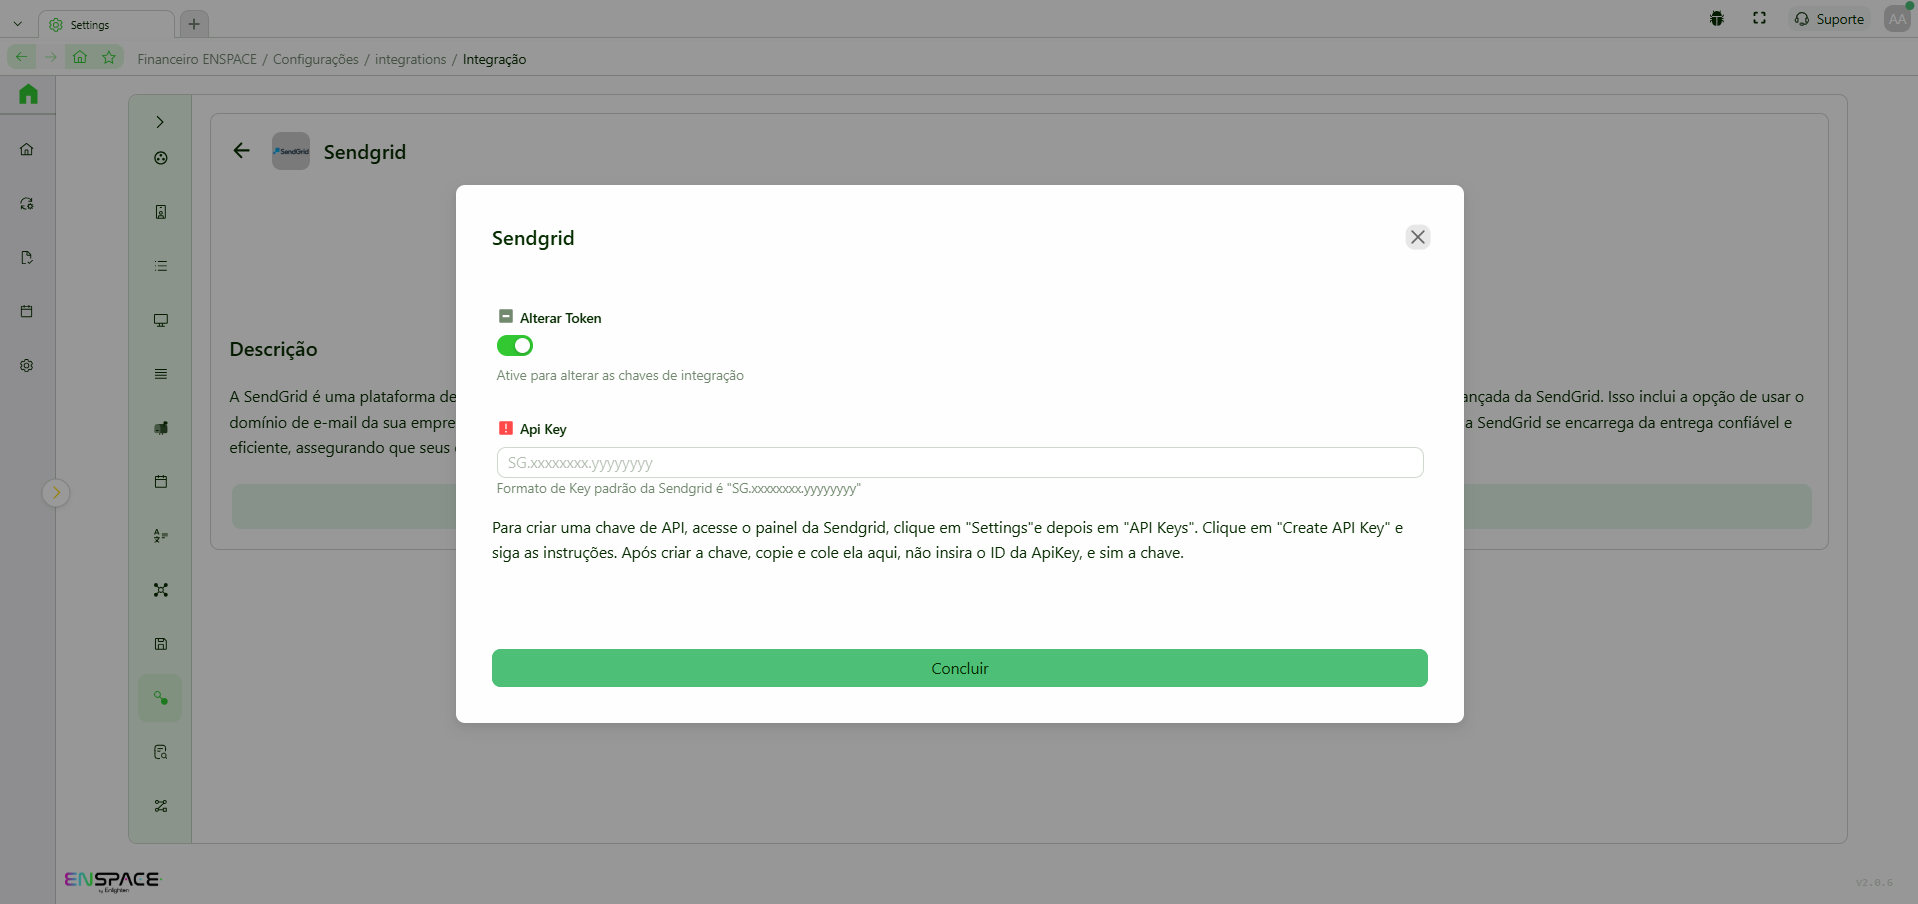The width and height of the screenshot is (1918, 904).
Task: Disable the Alterar Token switch
Action: pyautogui.click(x=515, y=346)
